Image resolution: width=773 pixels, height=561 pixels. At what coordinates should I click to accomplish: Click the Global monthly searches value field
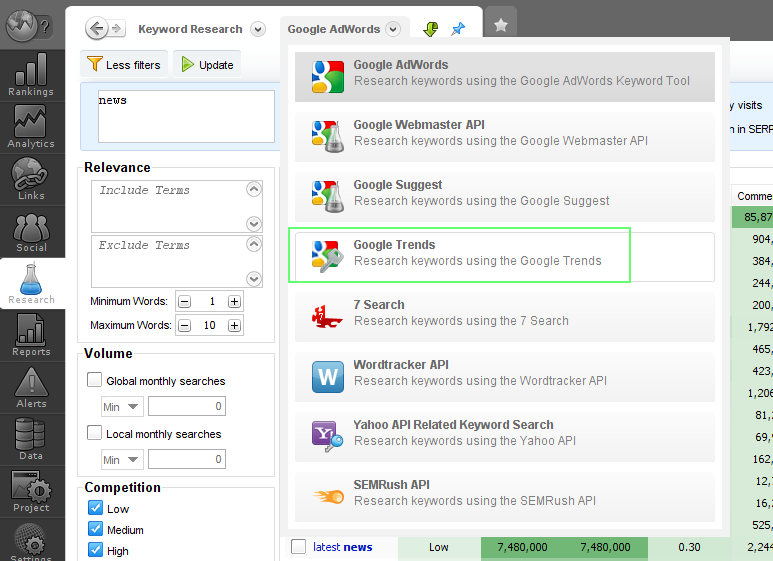click(187, 406)
